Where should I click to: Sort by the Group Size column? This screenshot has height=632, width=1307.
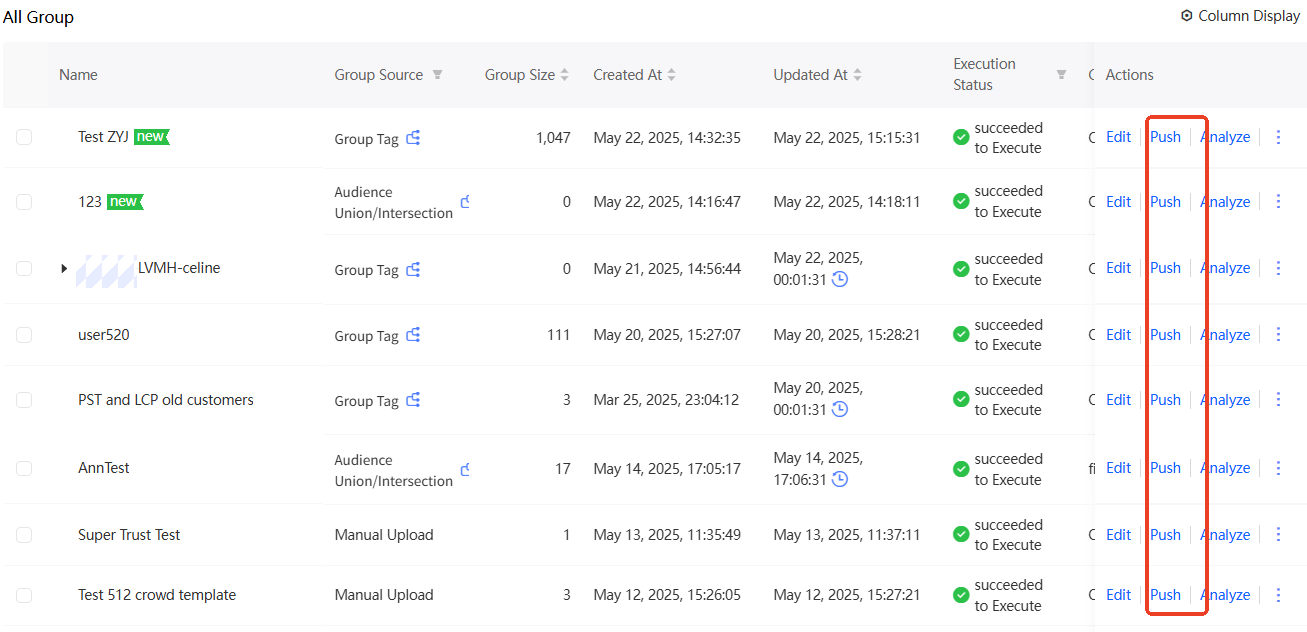pyautogui.click(x=564, y=75)
